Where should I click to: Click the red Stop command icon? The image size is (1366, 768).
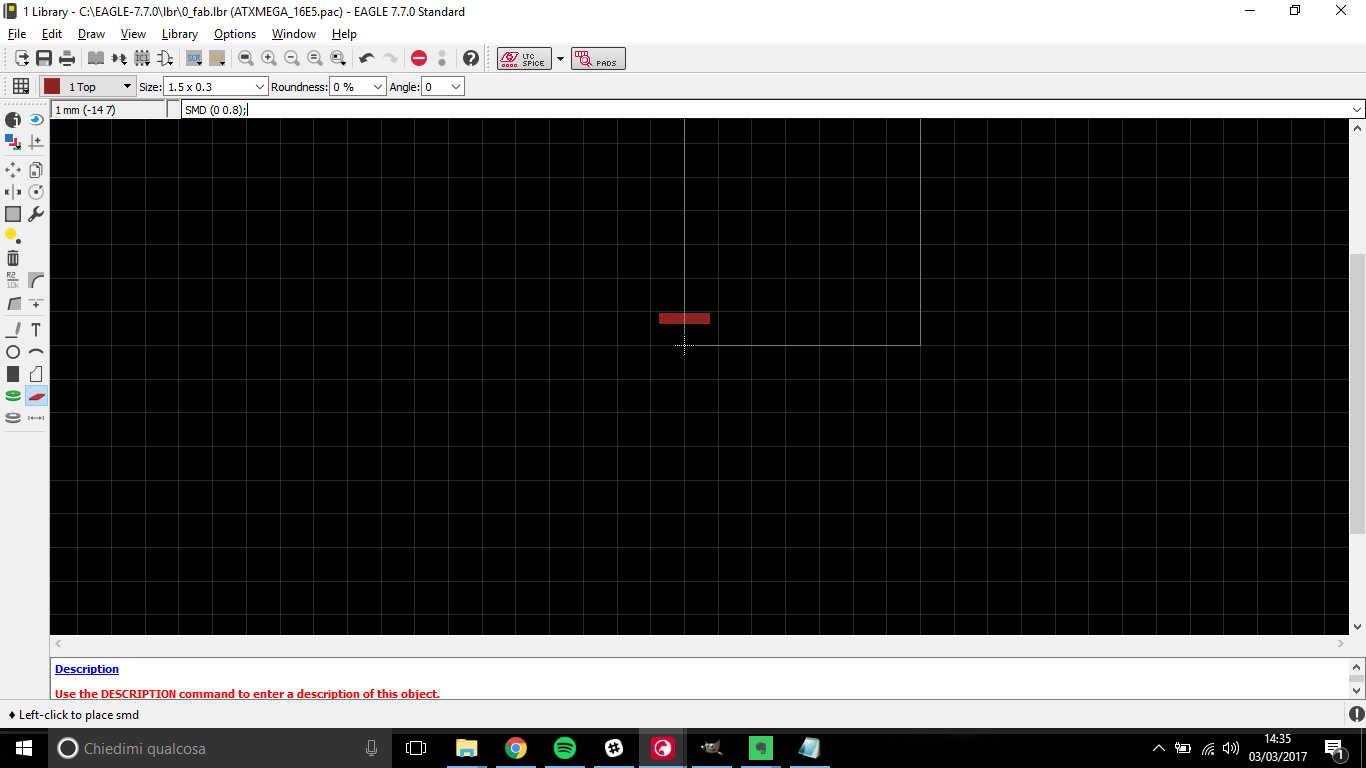(x=419, y=59)
